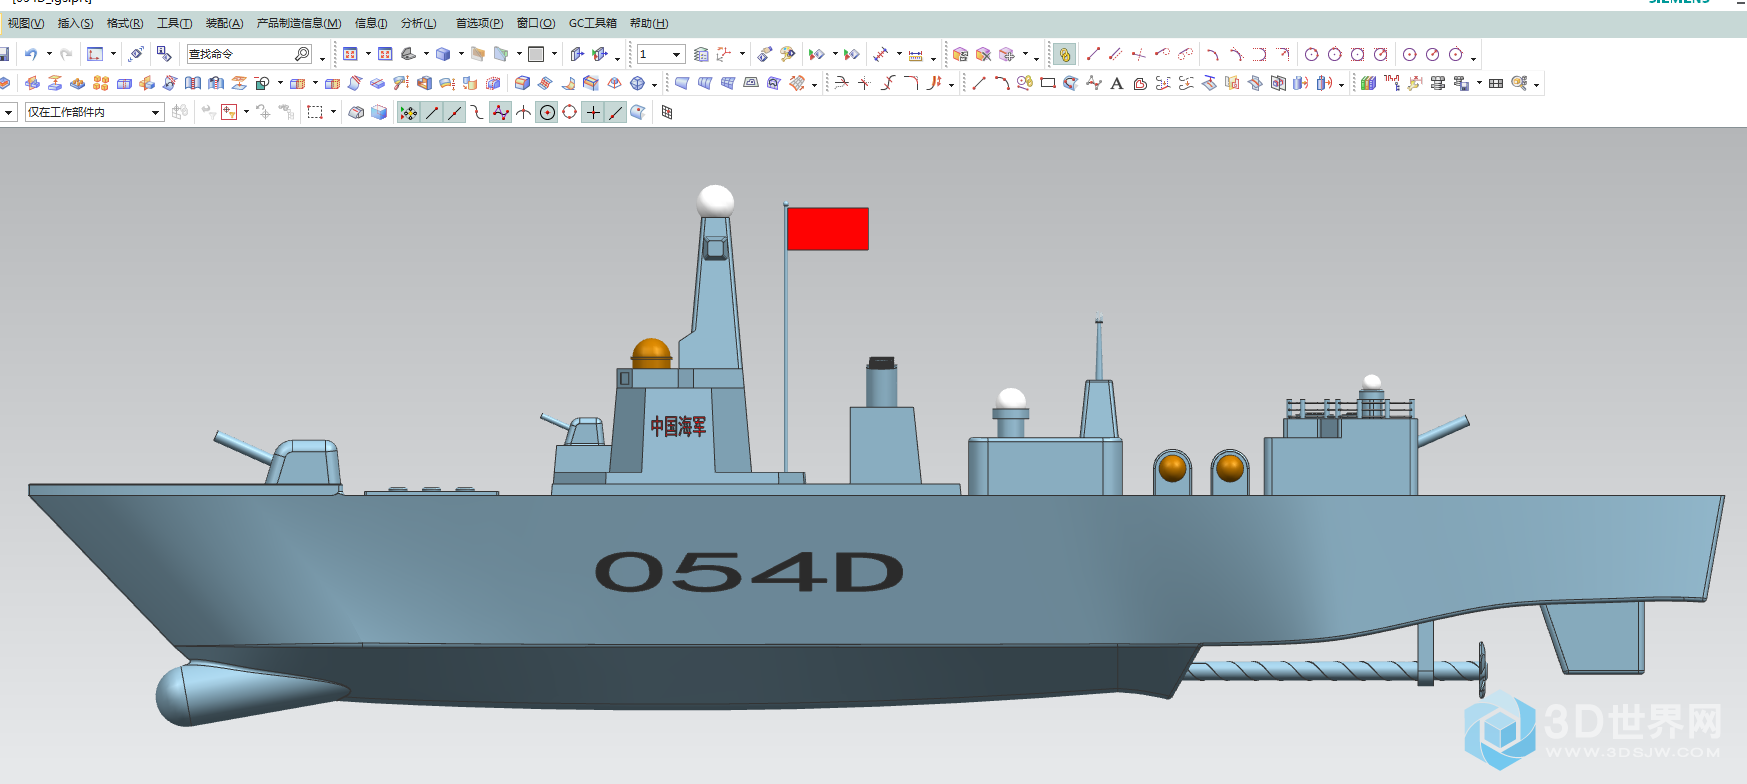Open the 装配(A) menu
This screenshot has height=784, width=1747.
224,23
